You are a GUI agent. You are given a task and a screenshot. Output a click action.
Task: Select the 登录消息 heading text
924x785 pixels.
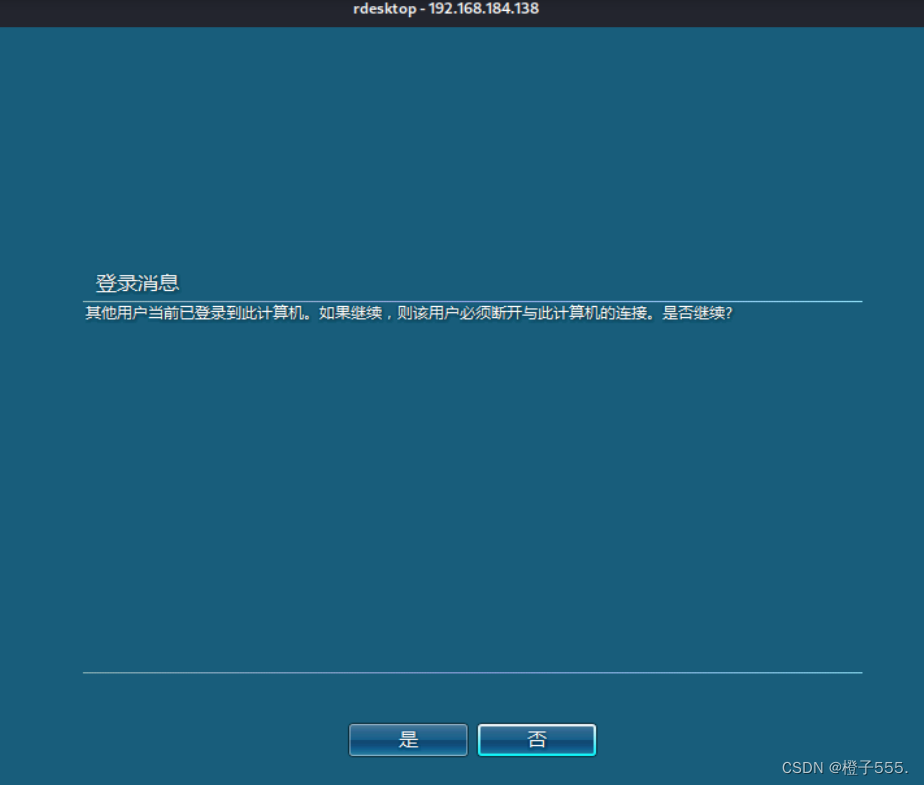point(137,283)
